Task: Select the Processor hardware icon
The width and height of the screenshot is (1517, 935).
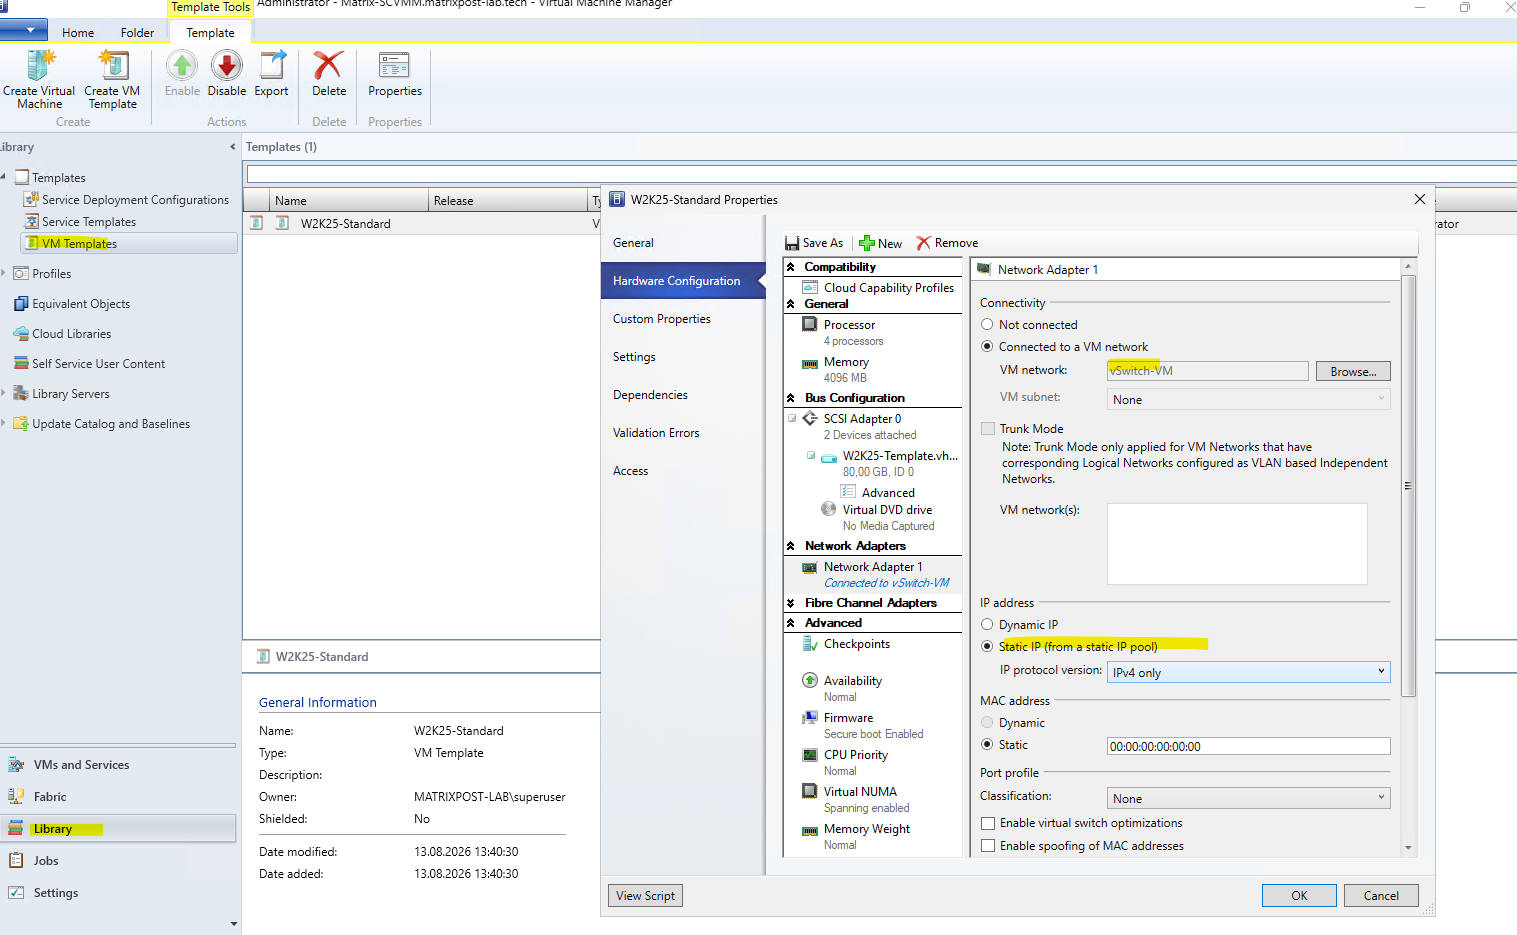Action: pyautogui.click(x=810, y=325)
